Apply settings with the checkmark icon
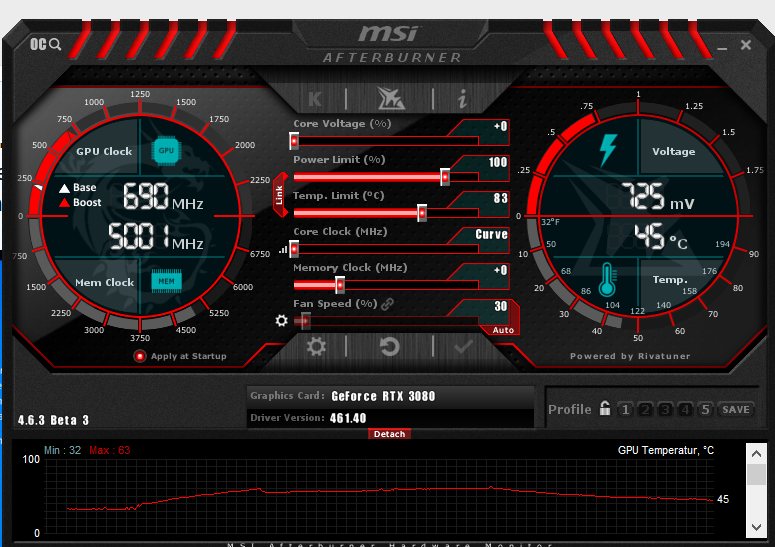 pos(463,347)
